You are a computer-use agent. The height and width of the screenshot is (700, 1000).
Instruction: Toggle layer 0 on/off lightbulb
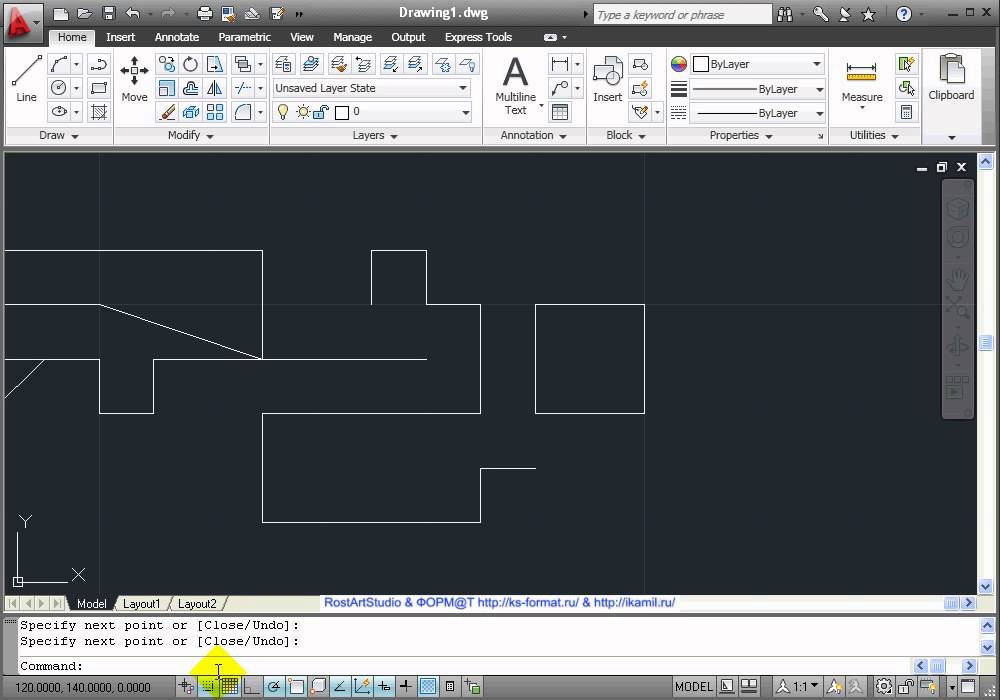pos(283,112)
